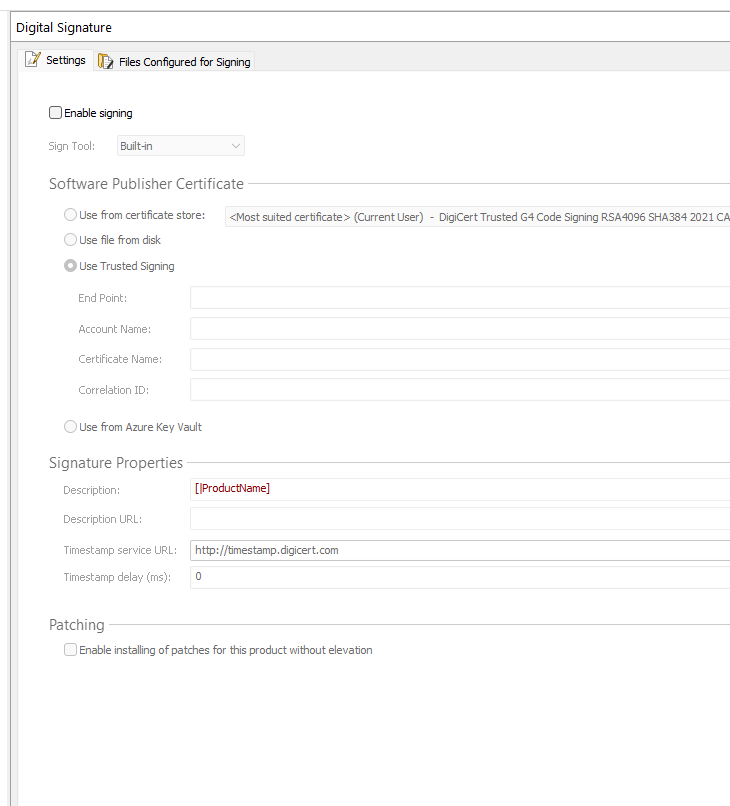Open the Sign Tool dropdown

click(x=181, y=146)
